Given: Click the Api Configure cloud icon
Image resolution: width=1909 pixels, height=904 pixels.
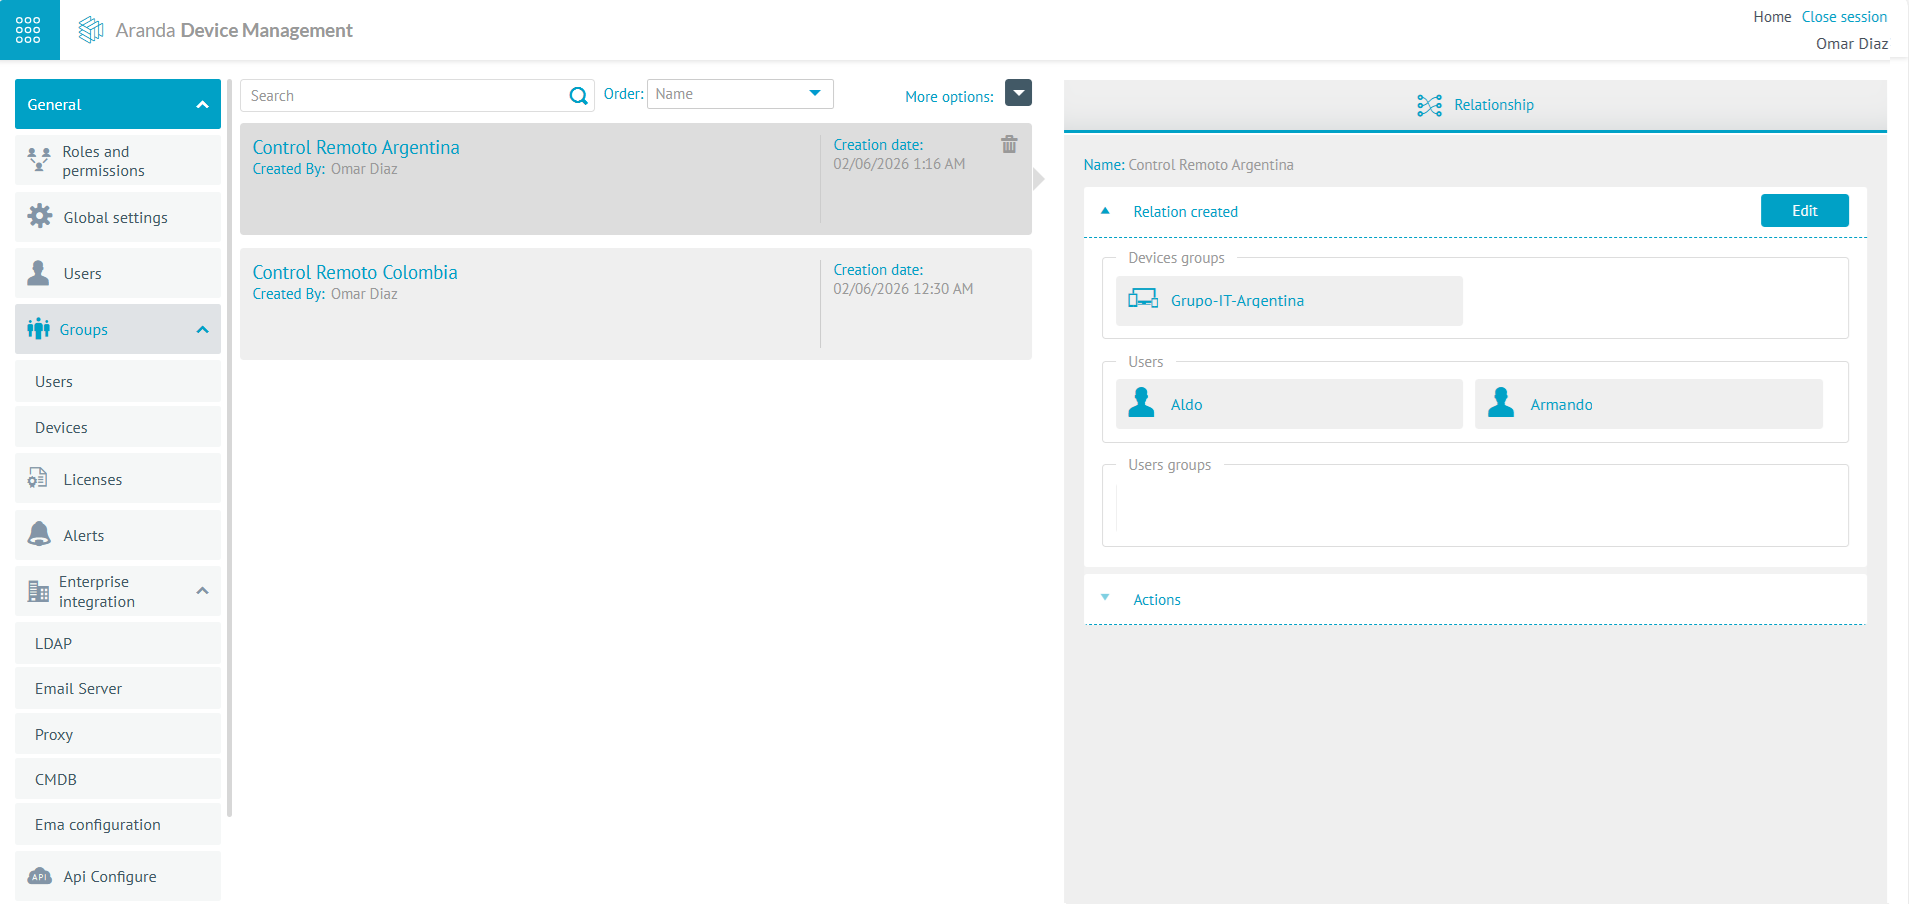Looking at the screenshot, I should pyautogui.click(x=40, y=877).
